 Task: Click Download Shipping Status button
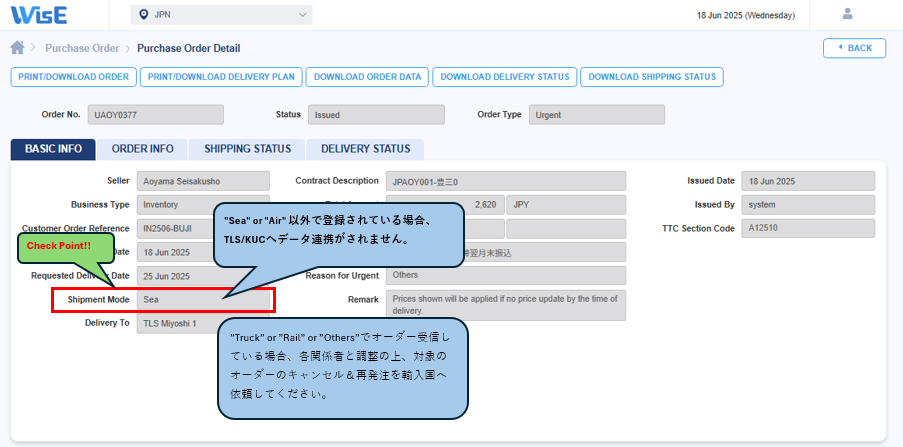point(651,77)
